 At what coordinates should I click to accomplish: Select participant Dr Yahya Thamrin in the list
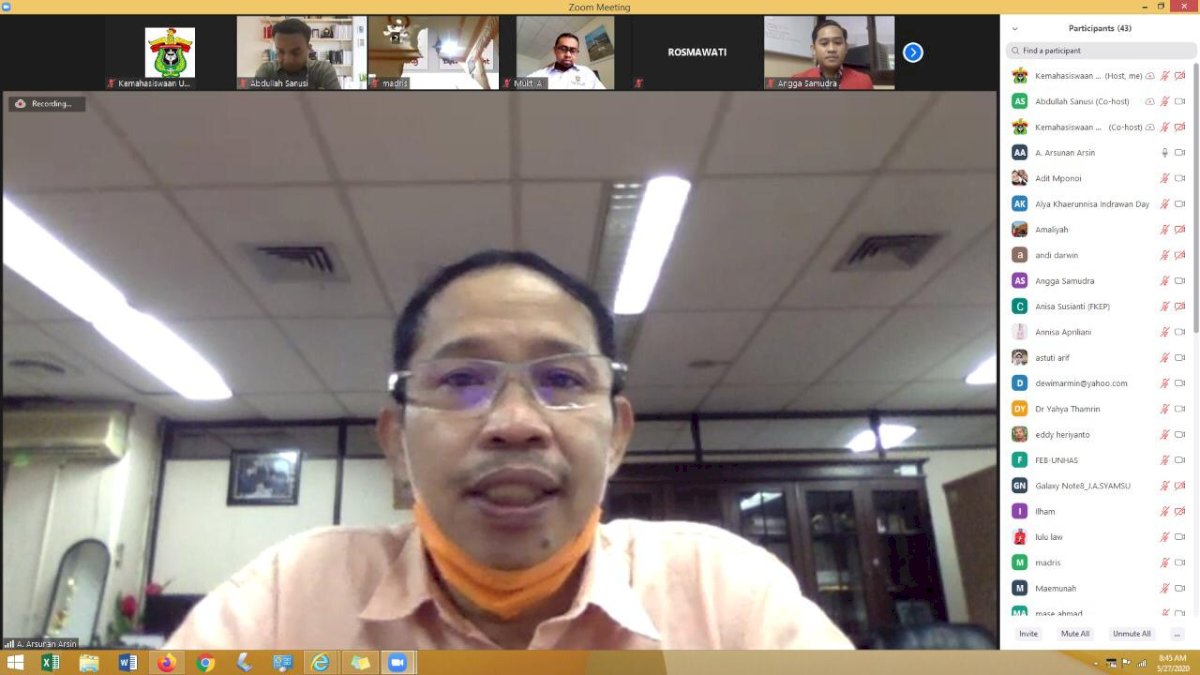pos(1097,409)
